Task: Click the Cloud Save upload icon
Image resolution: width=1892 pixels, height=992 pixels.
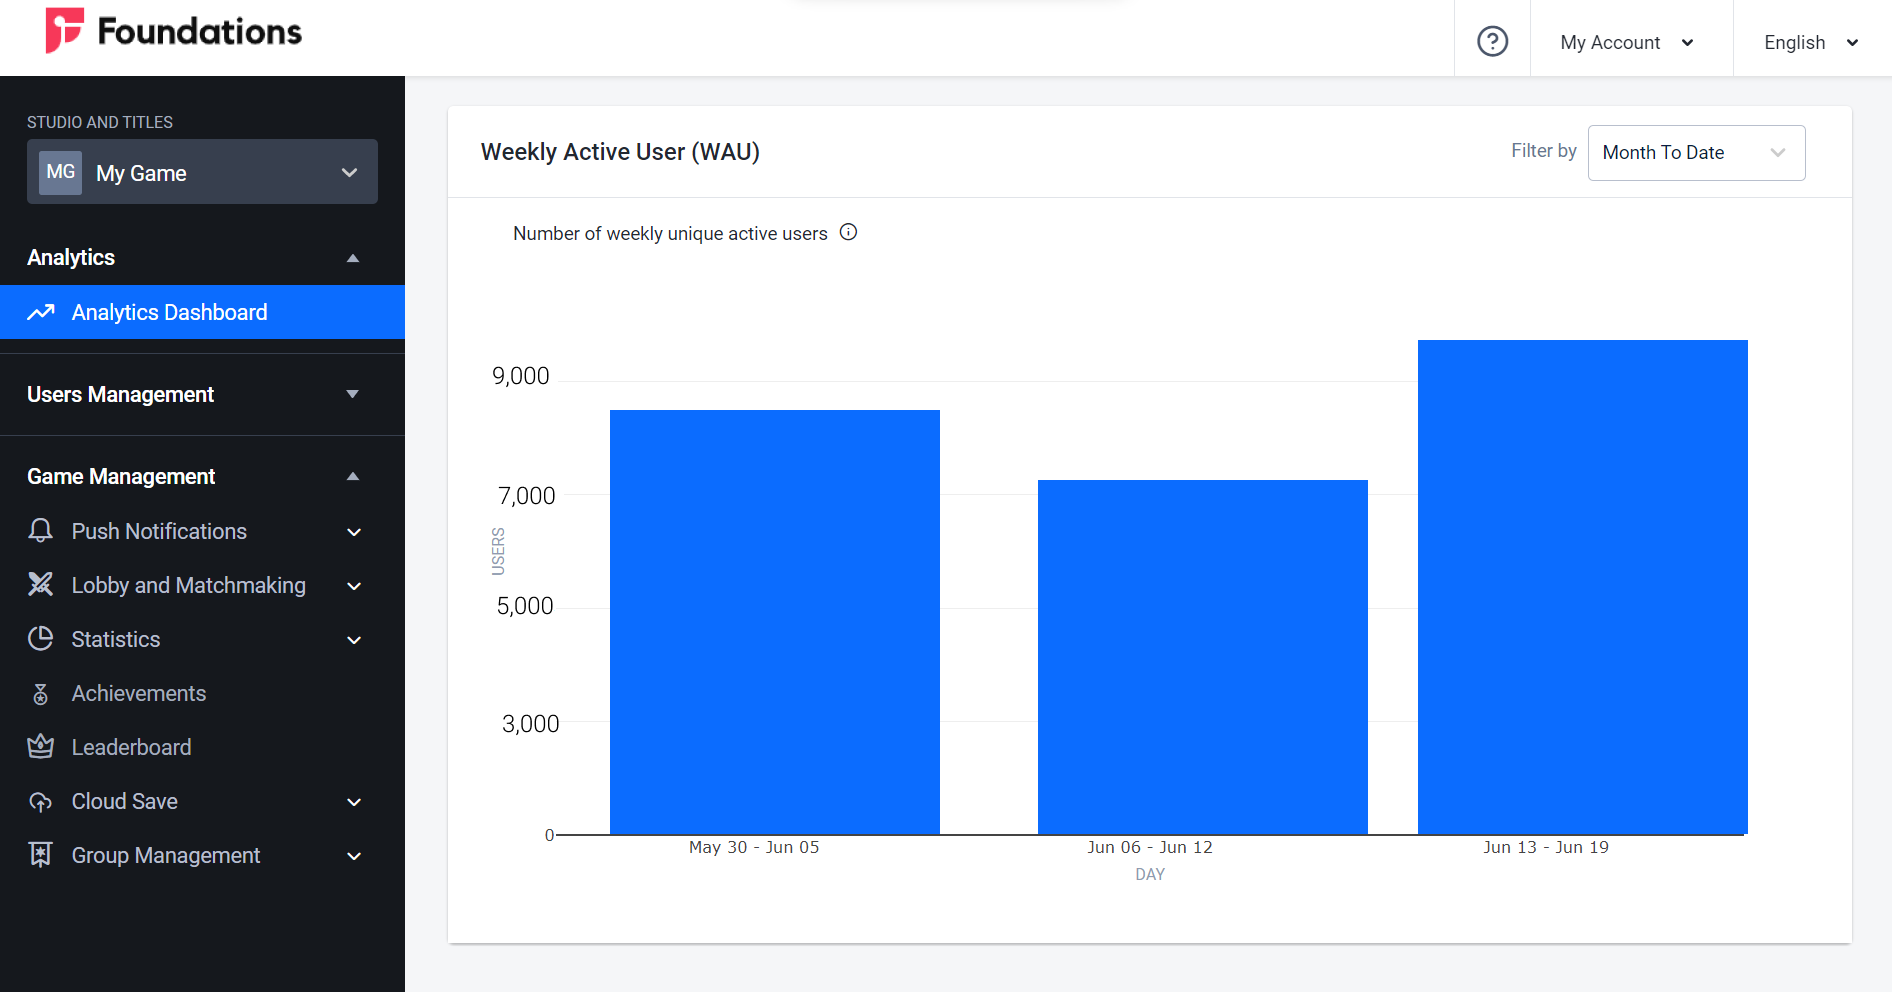Action: pos(40,801)
